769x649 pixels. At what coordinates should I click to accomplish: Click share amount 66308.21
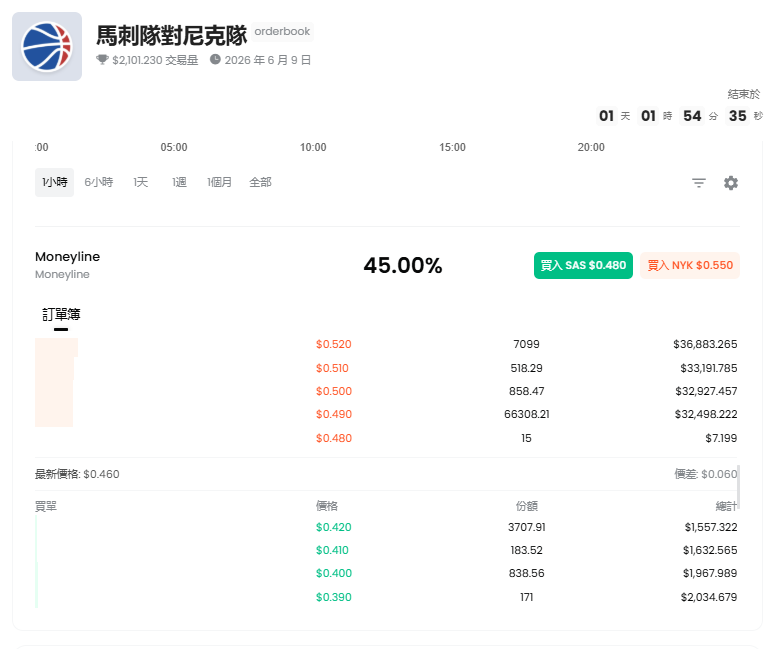click(527, 415)
